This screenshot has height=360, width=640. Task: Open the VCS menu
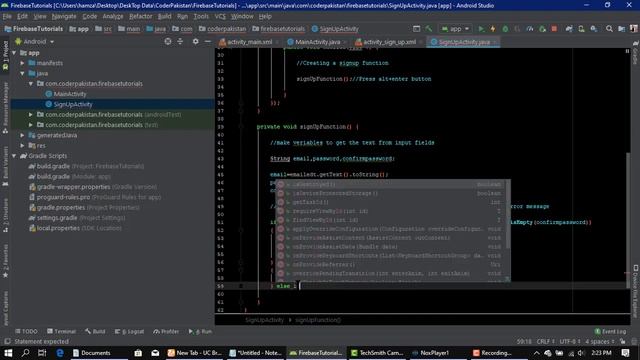point(220,16)
